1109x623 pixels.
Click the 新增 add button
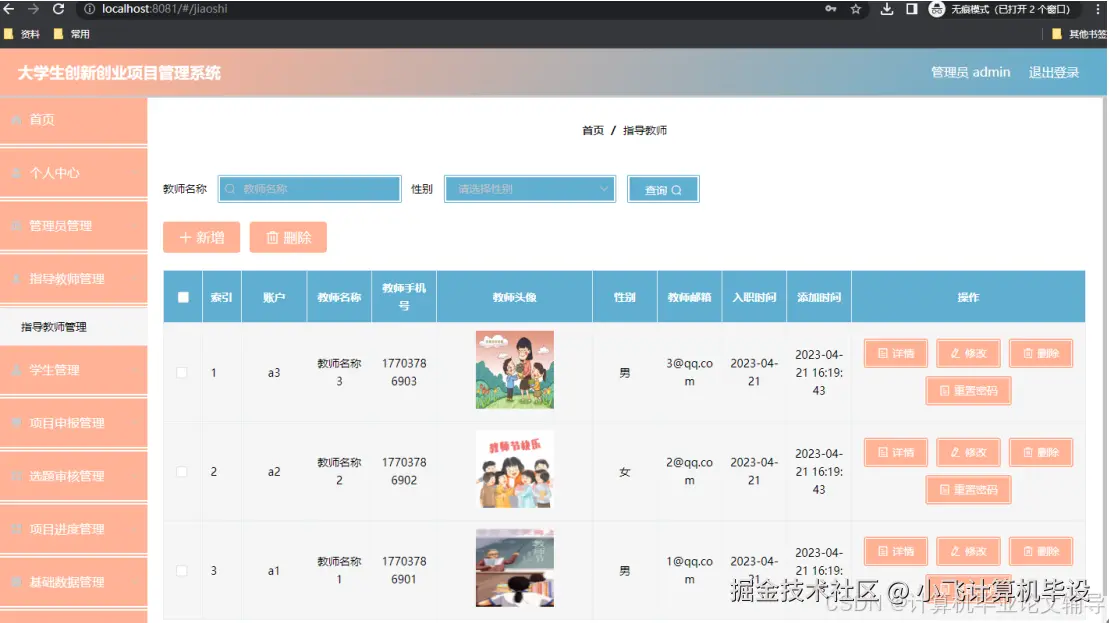202,238
